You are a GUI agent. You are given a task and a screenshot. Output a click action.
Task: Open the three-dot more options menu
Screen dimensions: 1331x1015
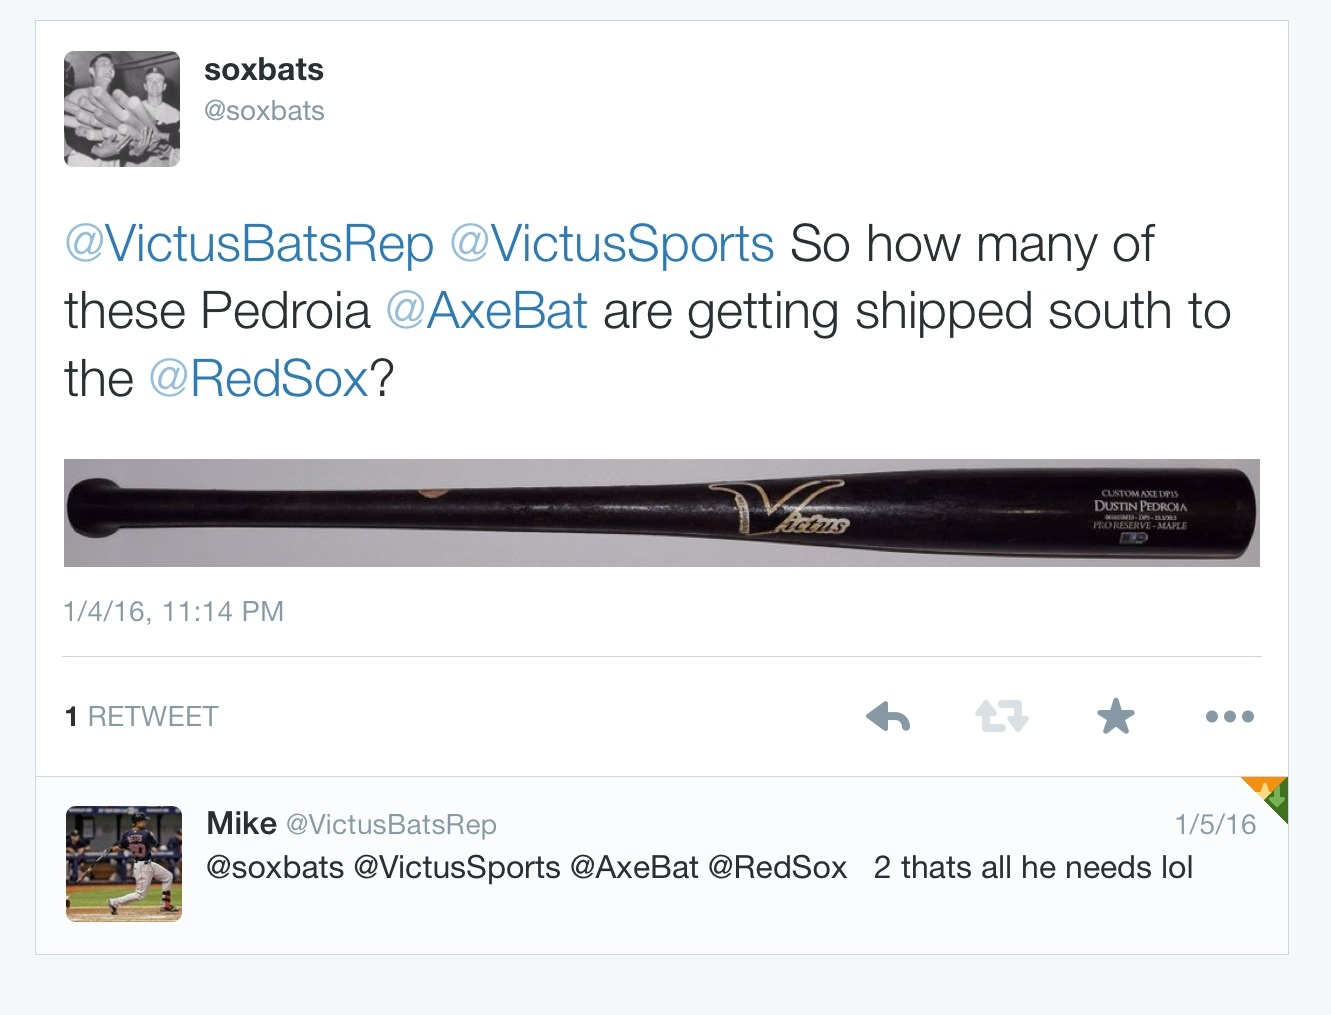pyautogui.click(x=1229, y=716)
